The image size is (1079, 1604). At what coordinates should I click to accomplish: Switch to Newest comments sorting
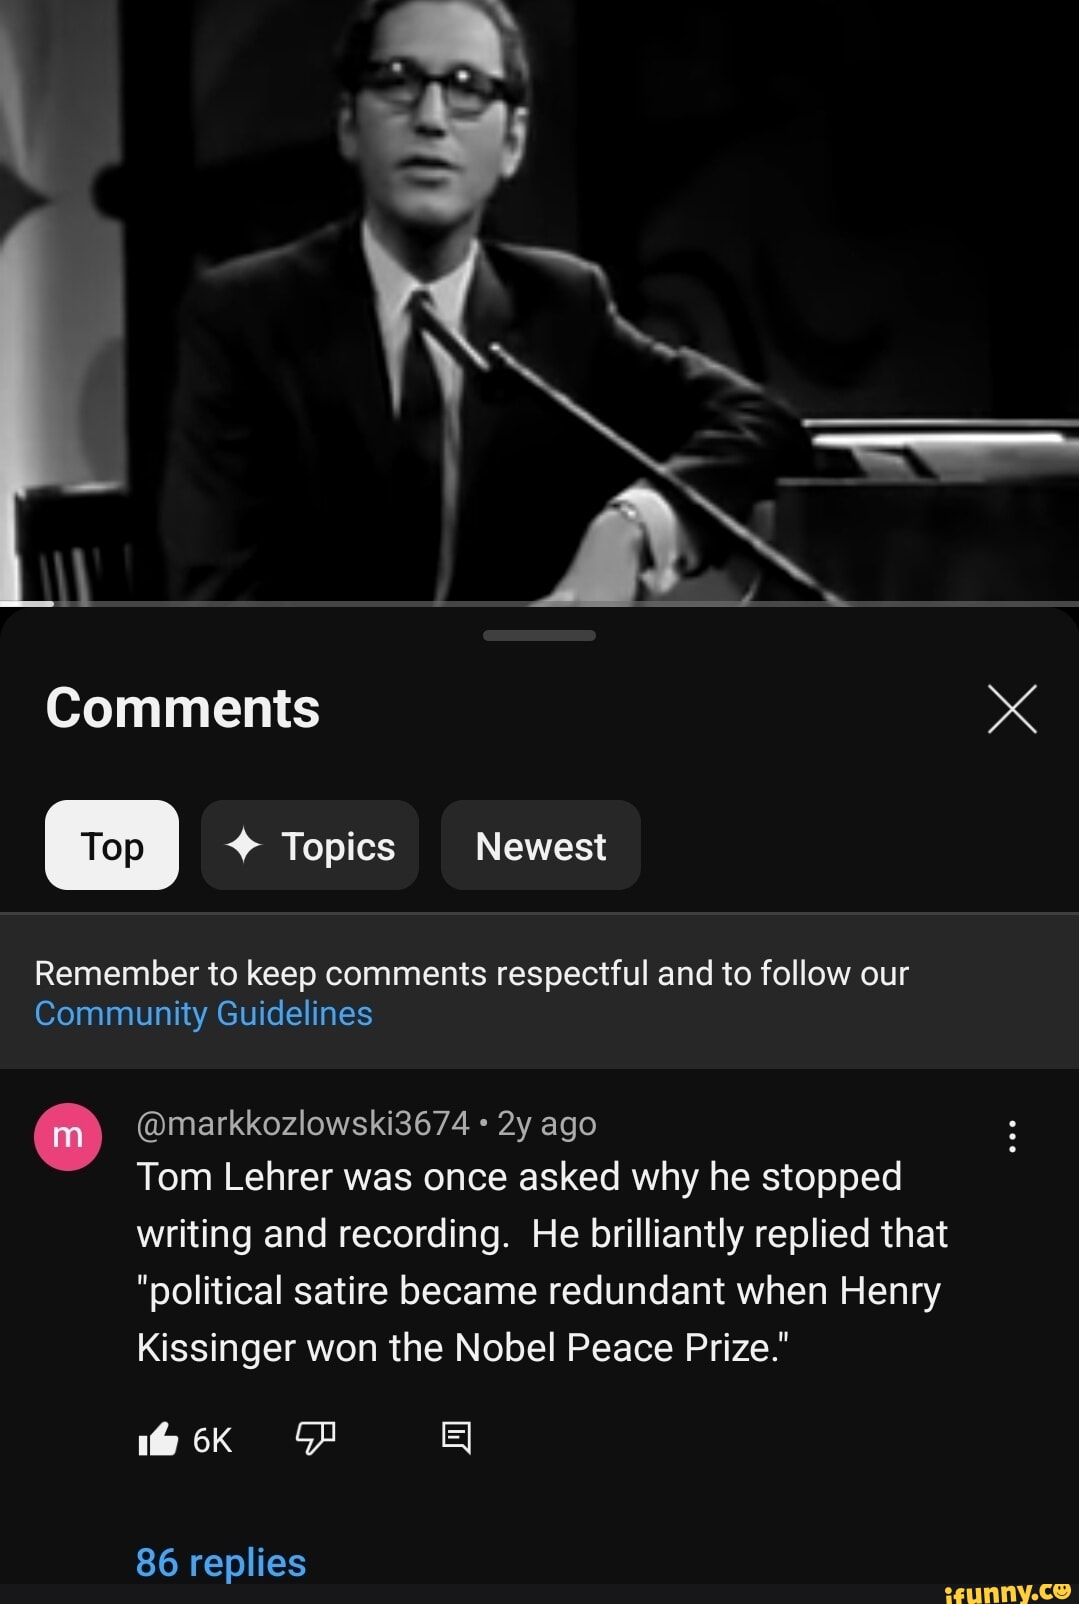pyautogui.click(x=541, y=845)
